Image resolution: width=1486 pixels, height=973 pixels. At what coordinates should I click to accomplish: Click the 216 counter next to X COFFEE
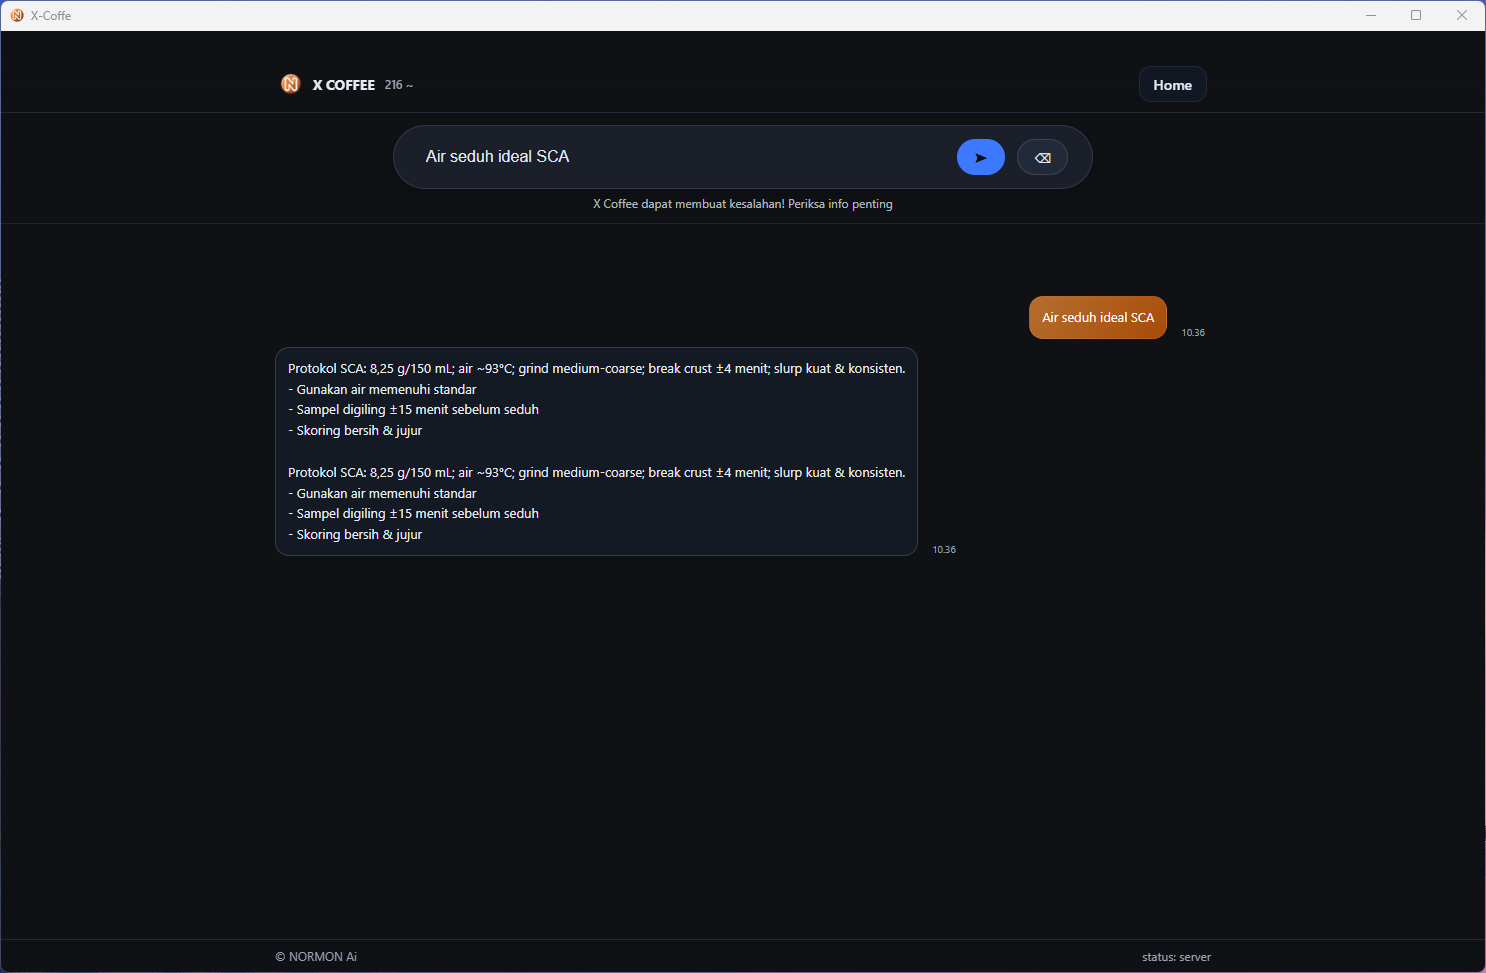point(398,85)
